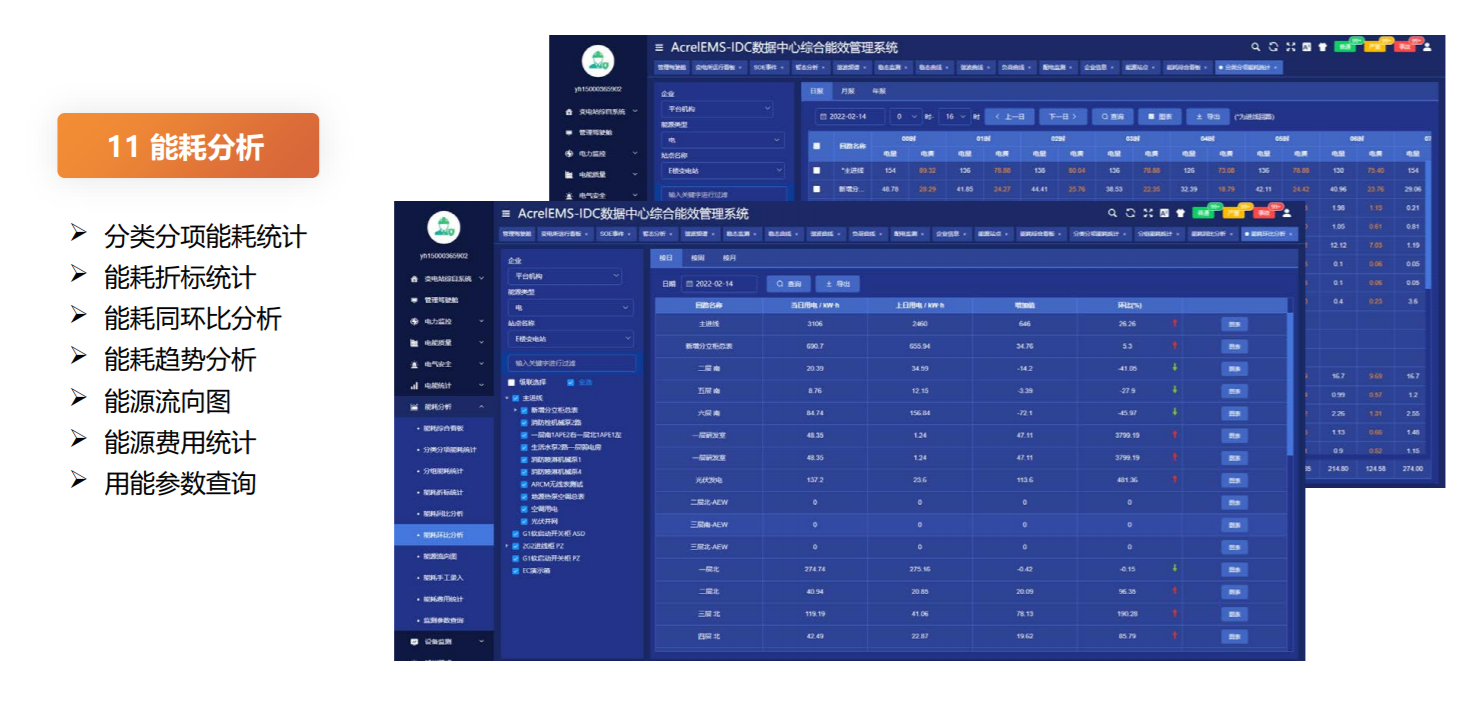Open E楼变电站 station dropdown in front window
This screenshot has height=714, width=1475.
(x=570, y=340)
